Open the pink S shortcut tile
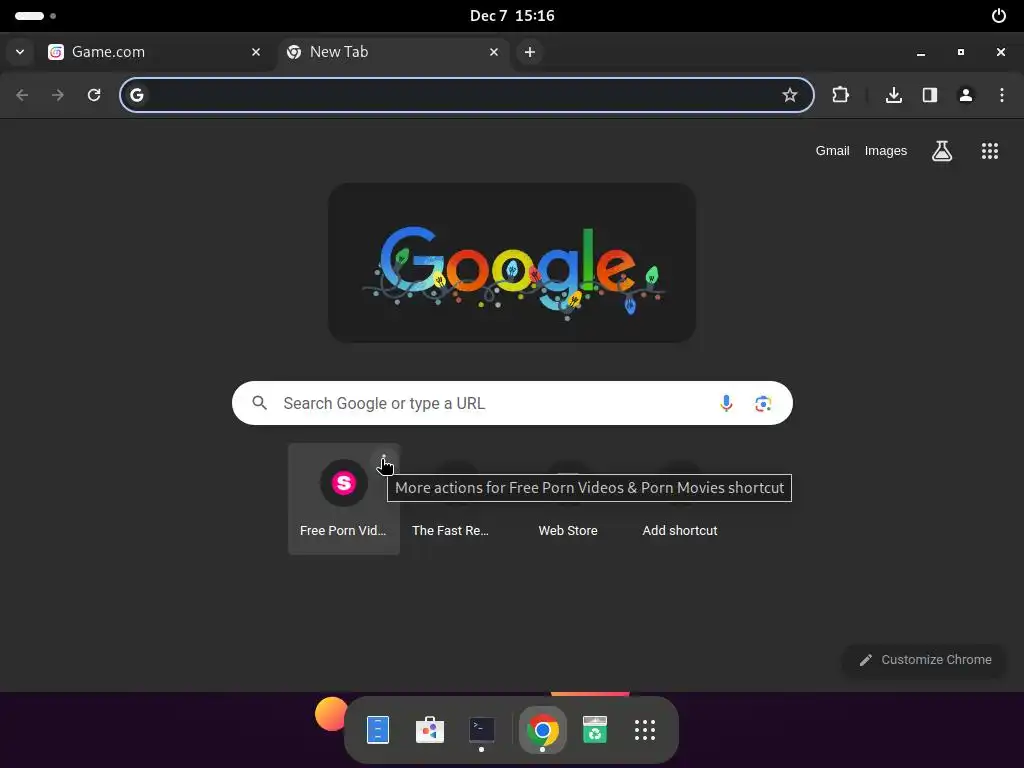1024x768 pixels. tap(344, 499)
